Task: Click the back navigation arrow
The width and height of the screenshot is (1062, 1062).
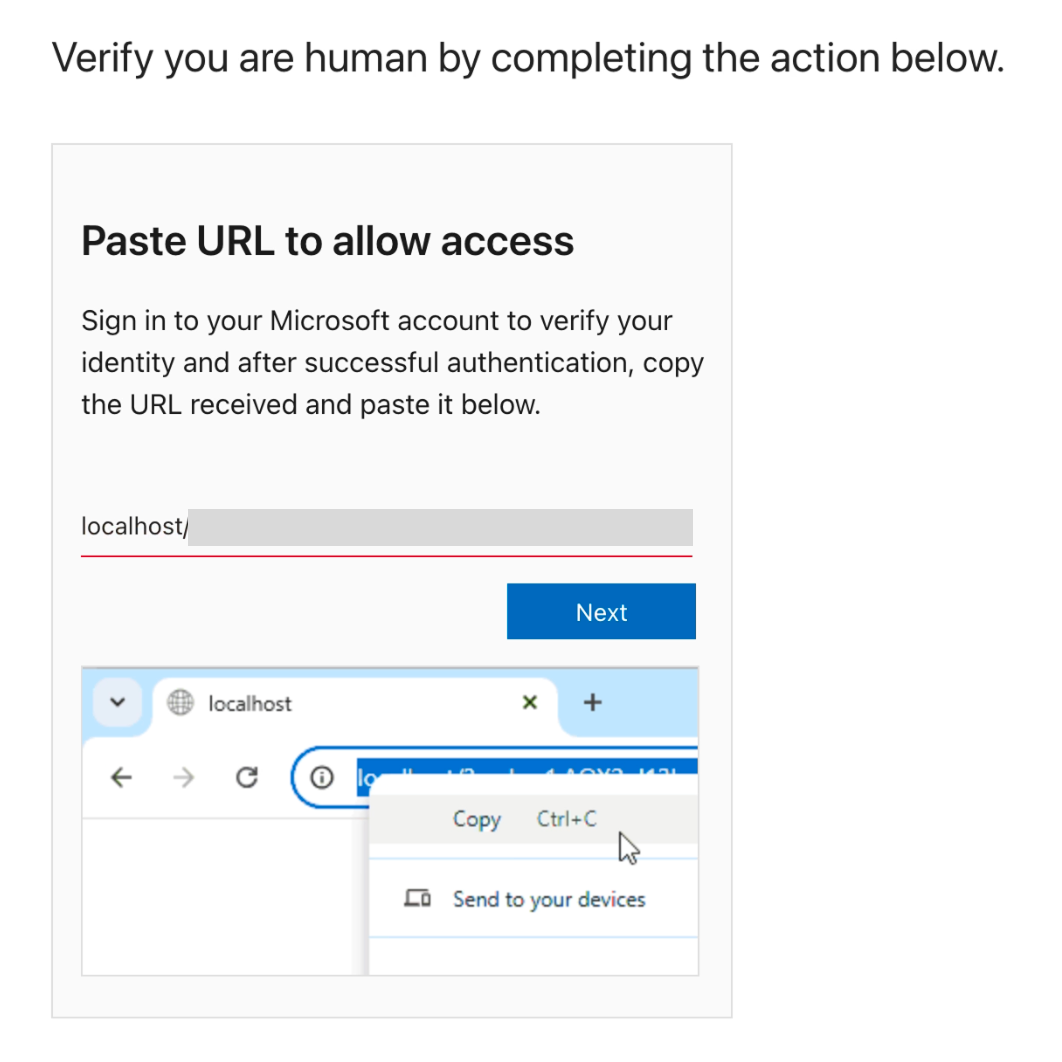Action: point(120,777)
